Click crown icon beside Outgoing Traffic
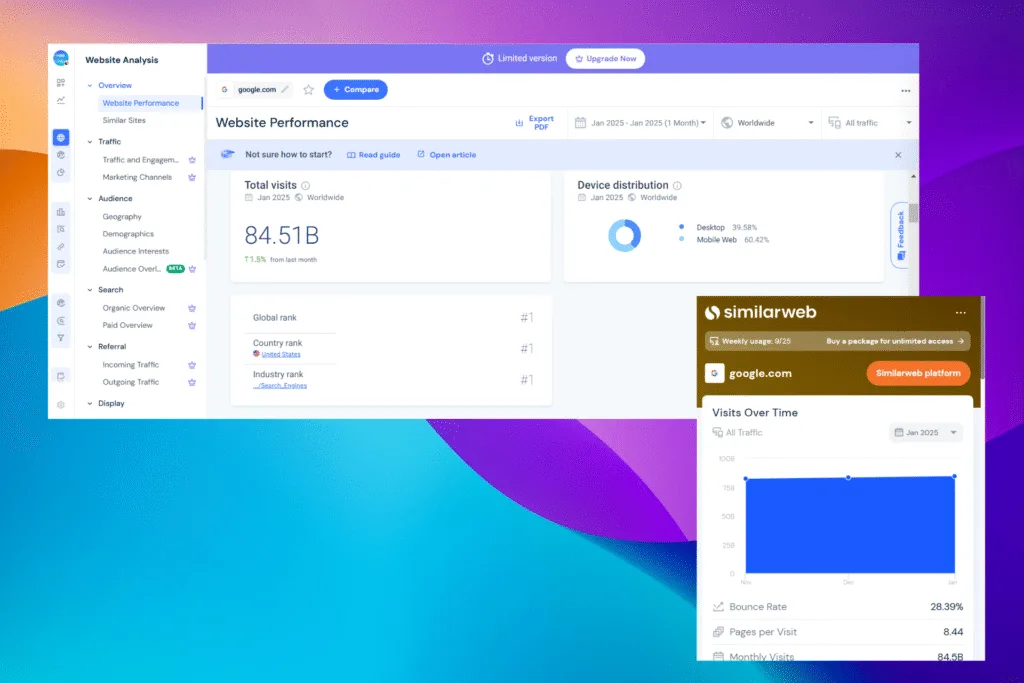1024x683 pixels. 192,383
